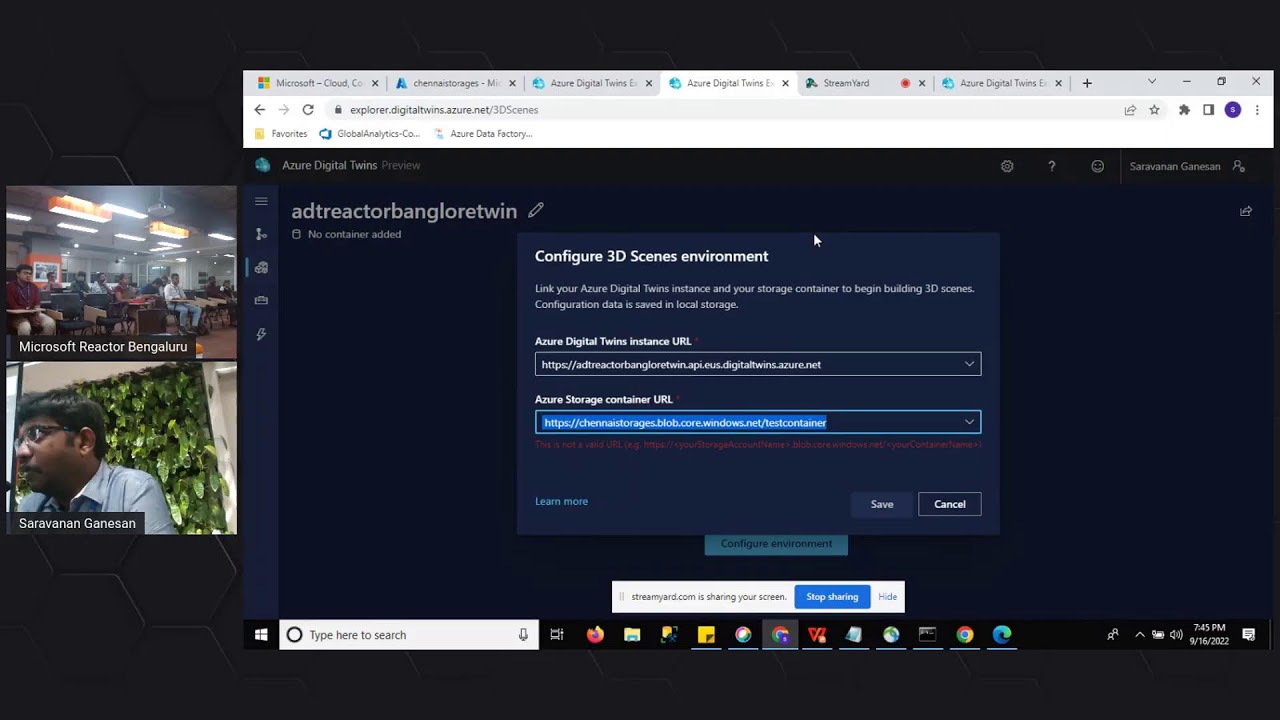The width and height of the screenshot is (1280, 720).
Task: Reload the browser page
Action: pos(308,110)
